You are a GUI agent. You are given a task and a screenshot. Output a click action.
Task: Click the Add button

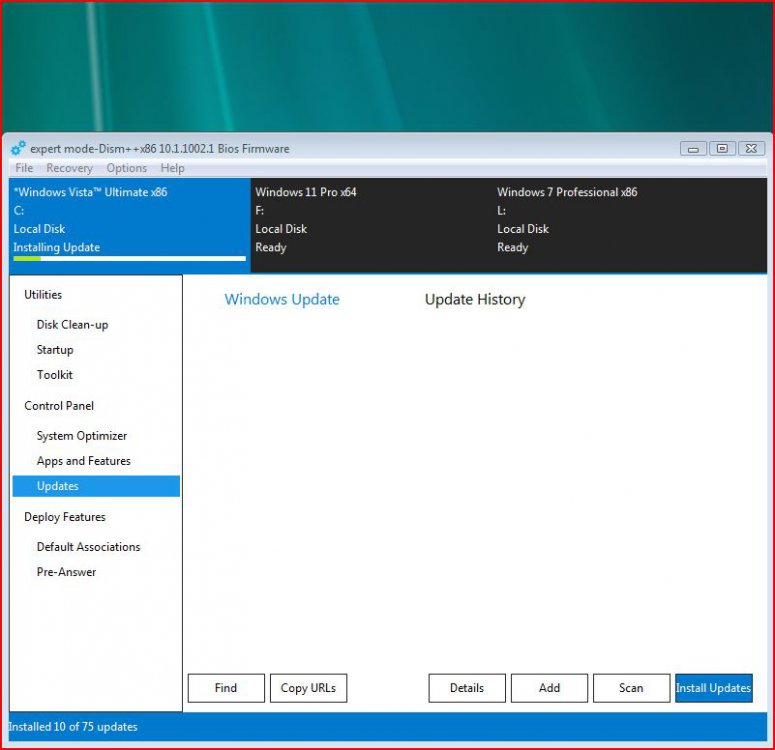pyautogui.click(x=549, y=688)
